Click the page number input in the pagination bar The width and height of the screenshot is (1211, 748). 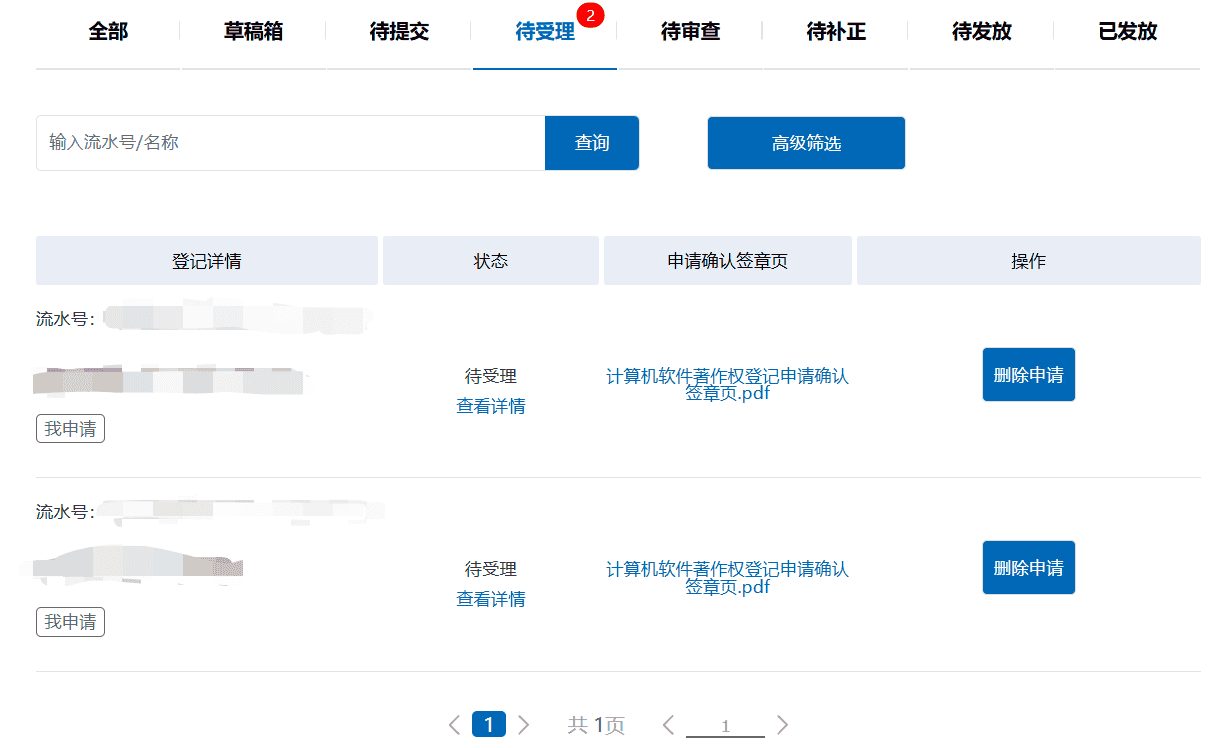coord(726,724)
